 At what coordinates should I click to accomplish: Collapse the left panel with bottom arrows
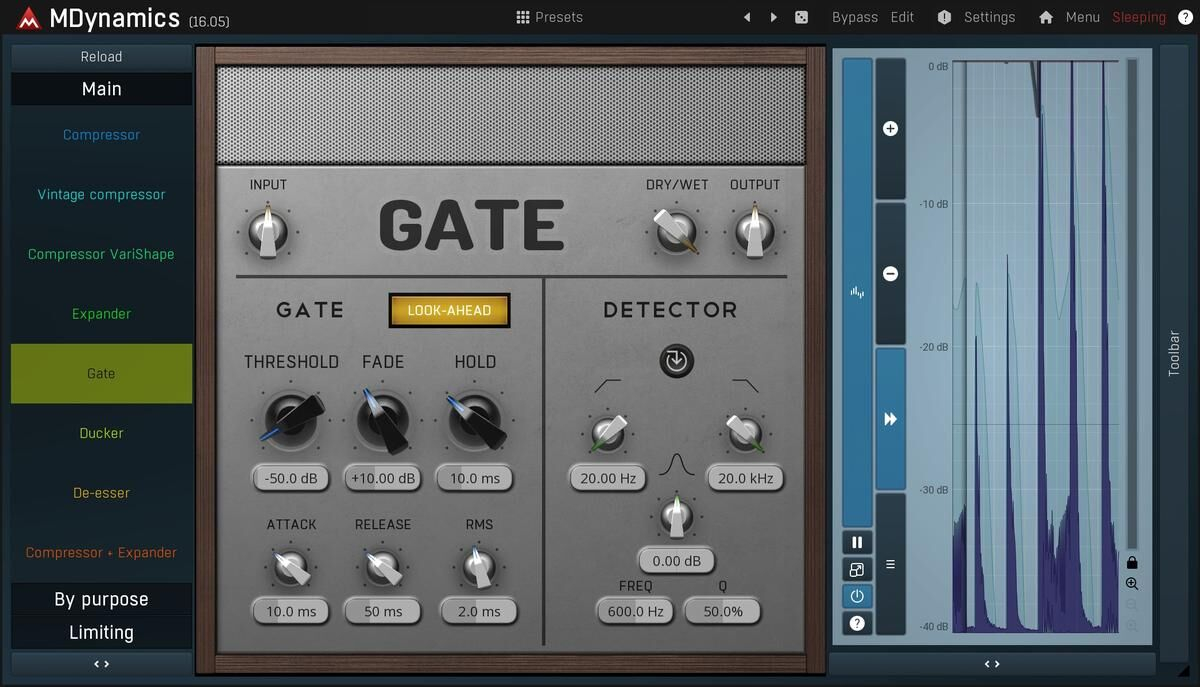[101, 663]
